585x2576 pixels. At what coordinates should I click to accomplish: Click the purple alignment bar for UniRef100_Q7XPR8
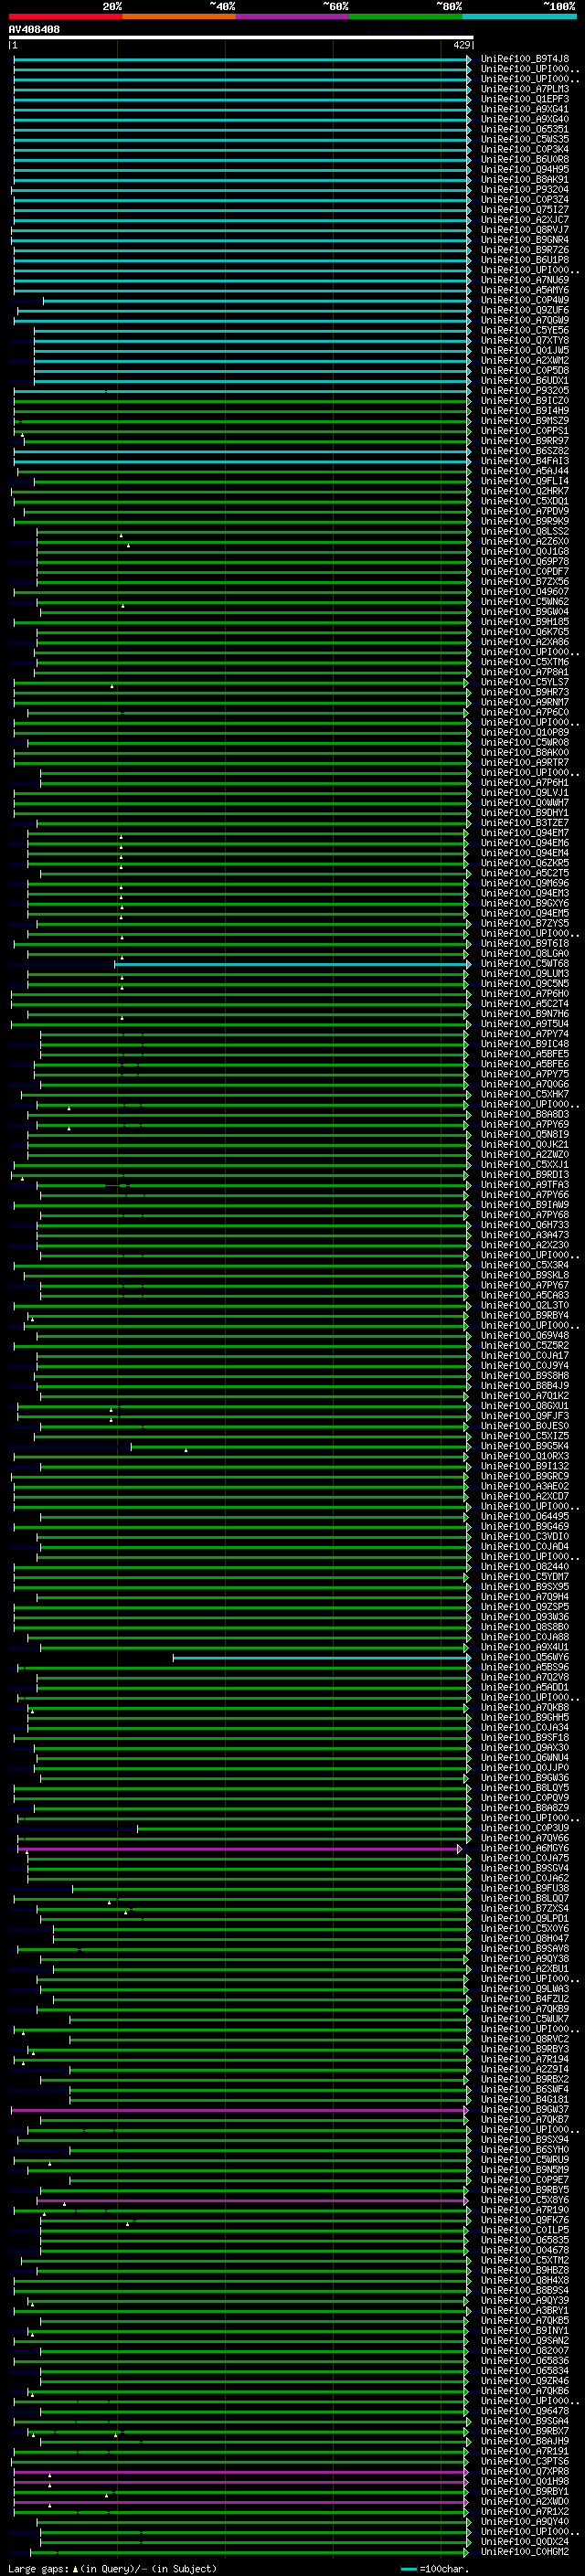pos(240,2472)
